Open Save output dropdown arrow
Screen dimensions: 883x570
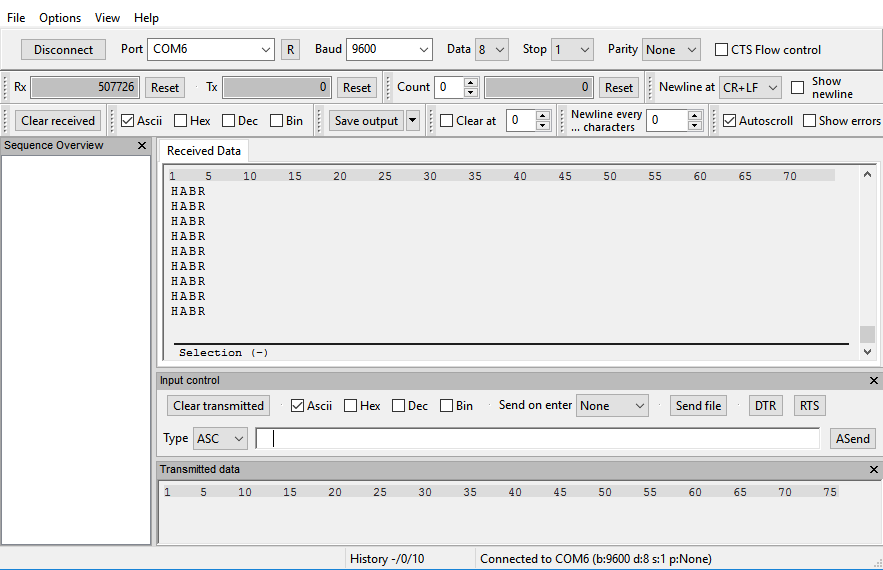coord(413,121)
